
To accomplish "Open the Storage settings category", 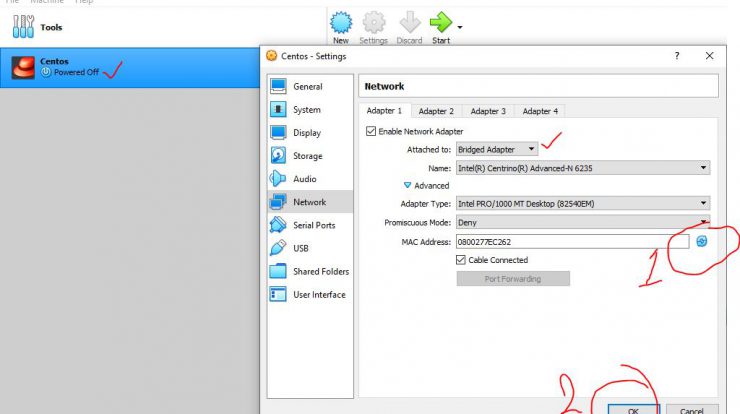I will (310, 156).
